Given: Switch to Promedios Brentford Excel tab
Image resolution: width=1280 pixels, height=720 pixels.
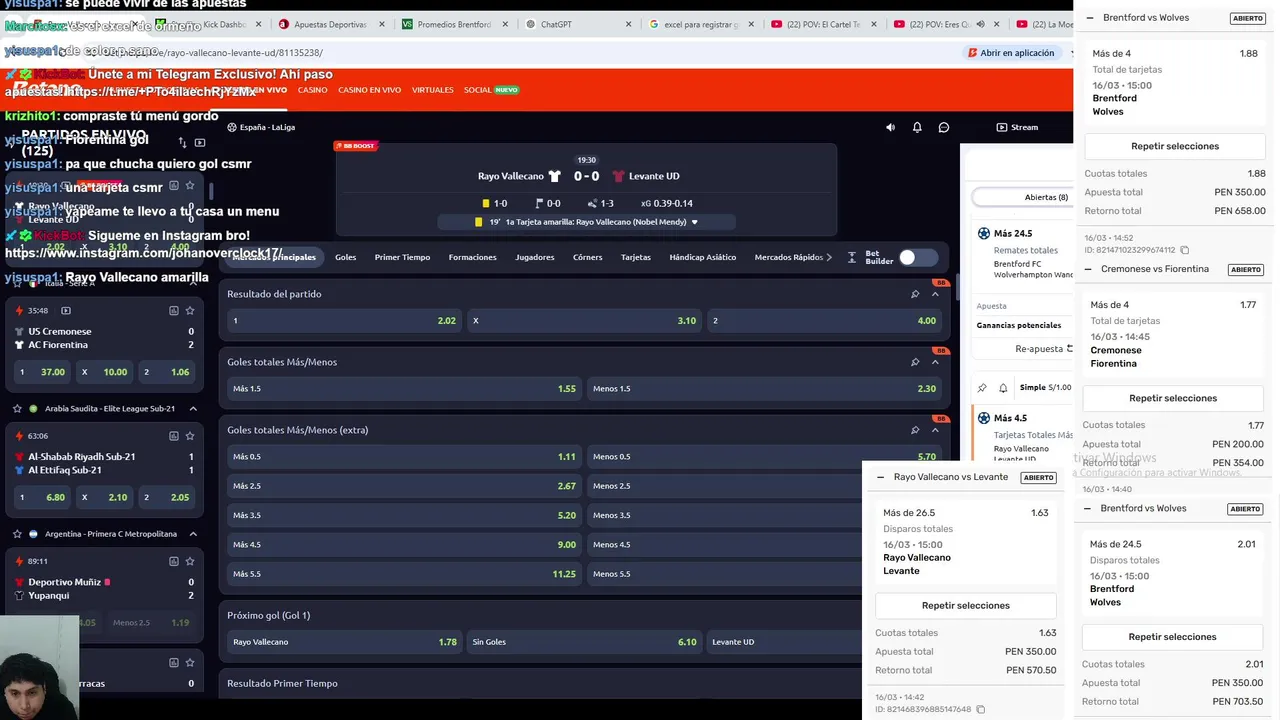Looking at the screenshot, I should pyautogui.click(x=453, y=24).
